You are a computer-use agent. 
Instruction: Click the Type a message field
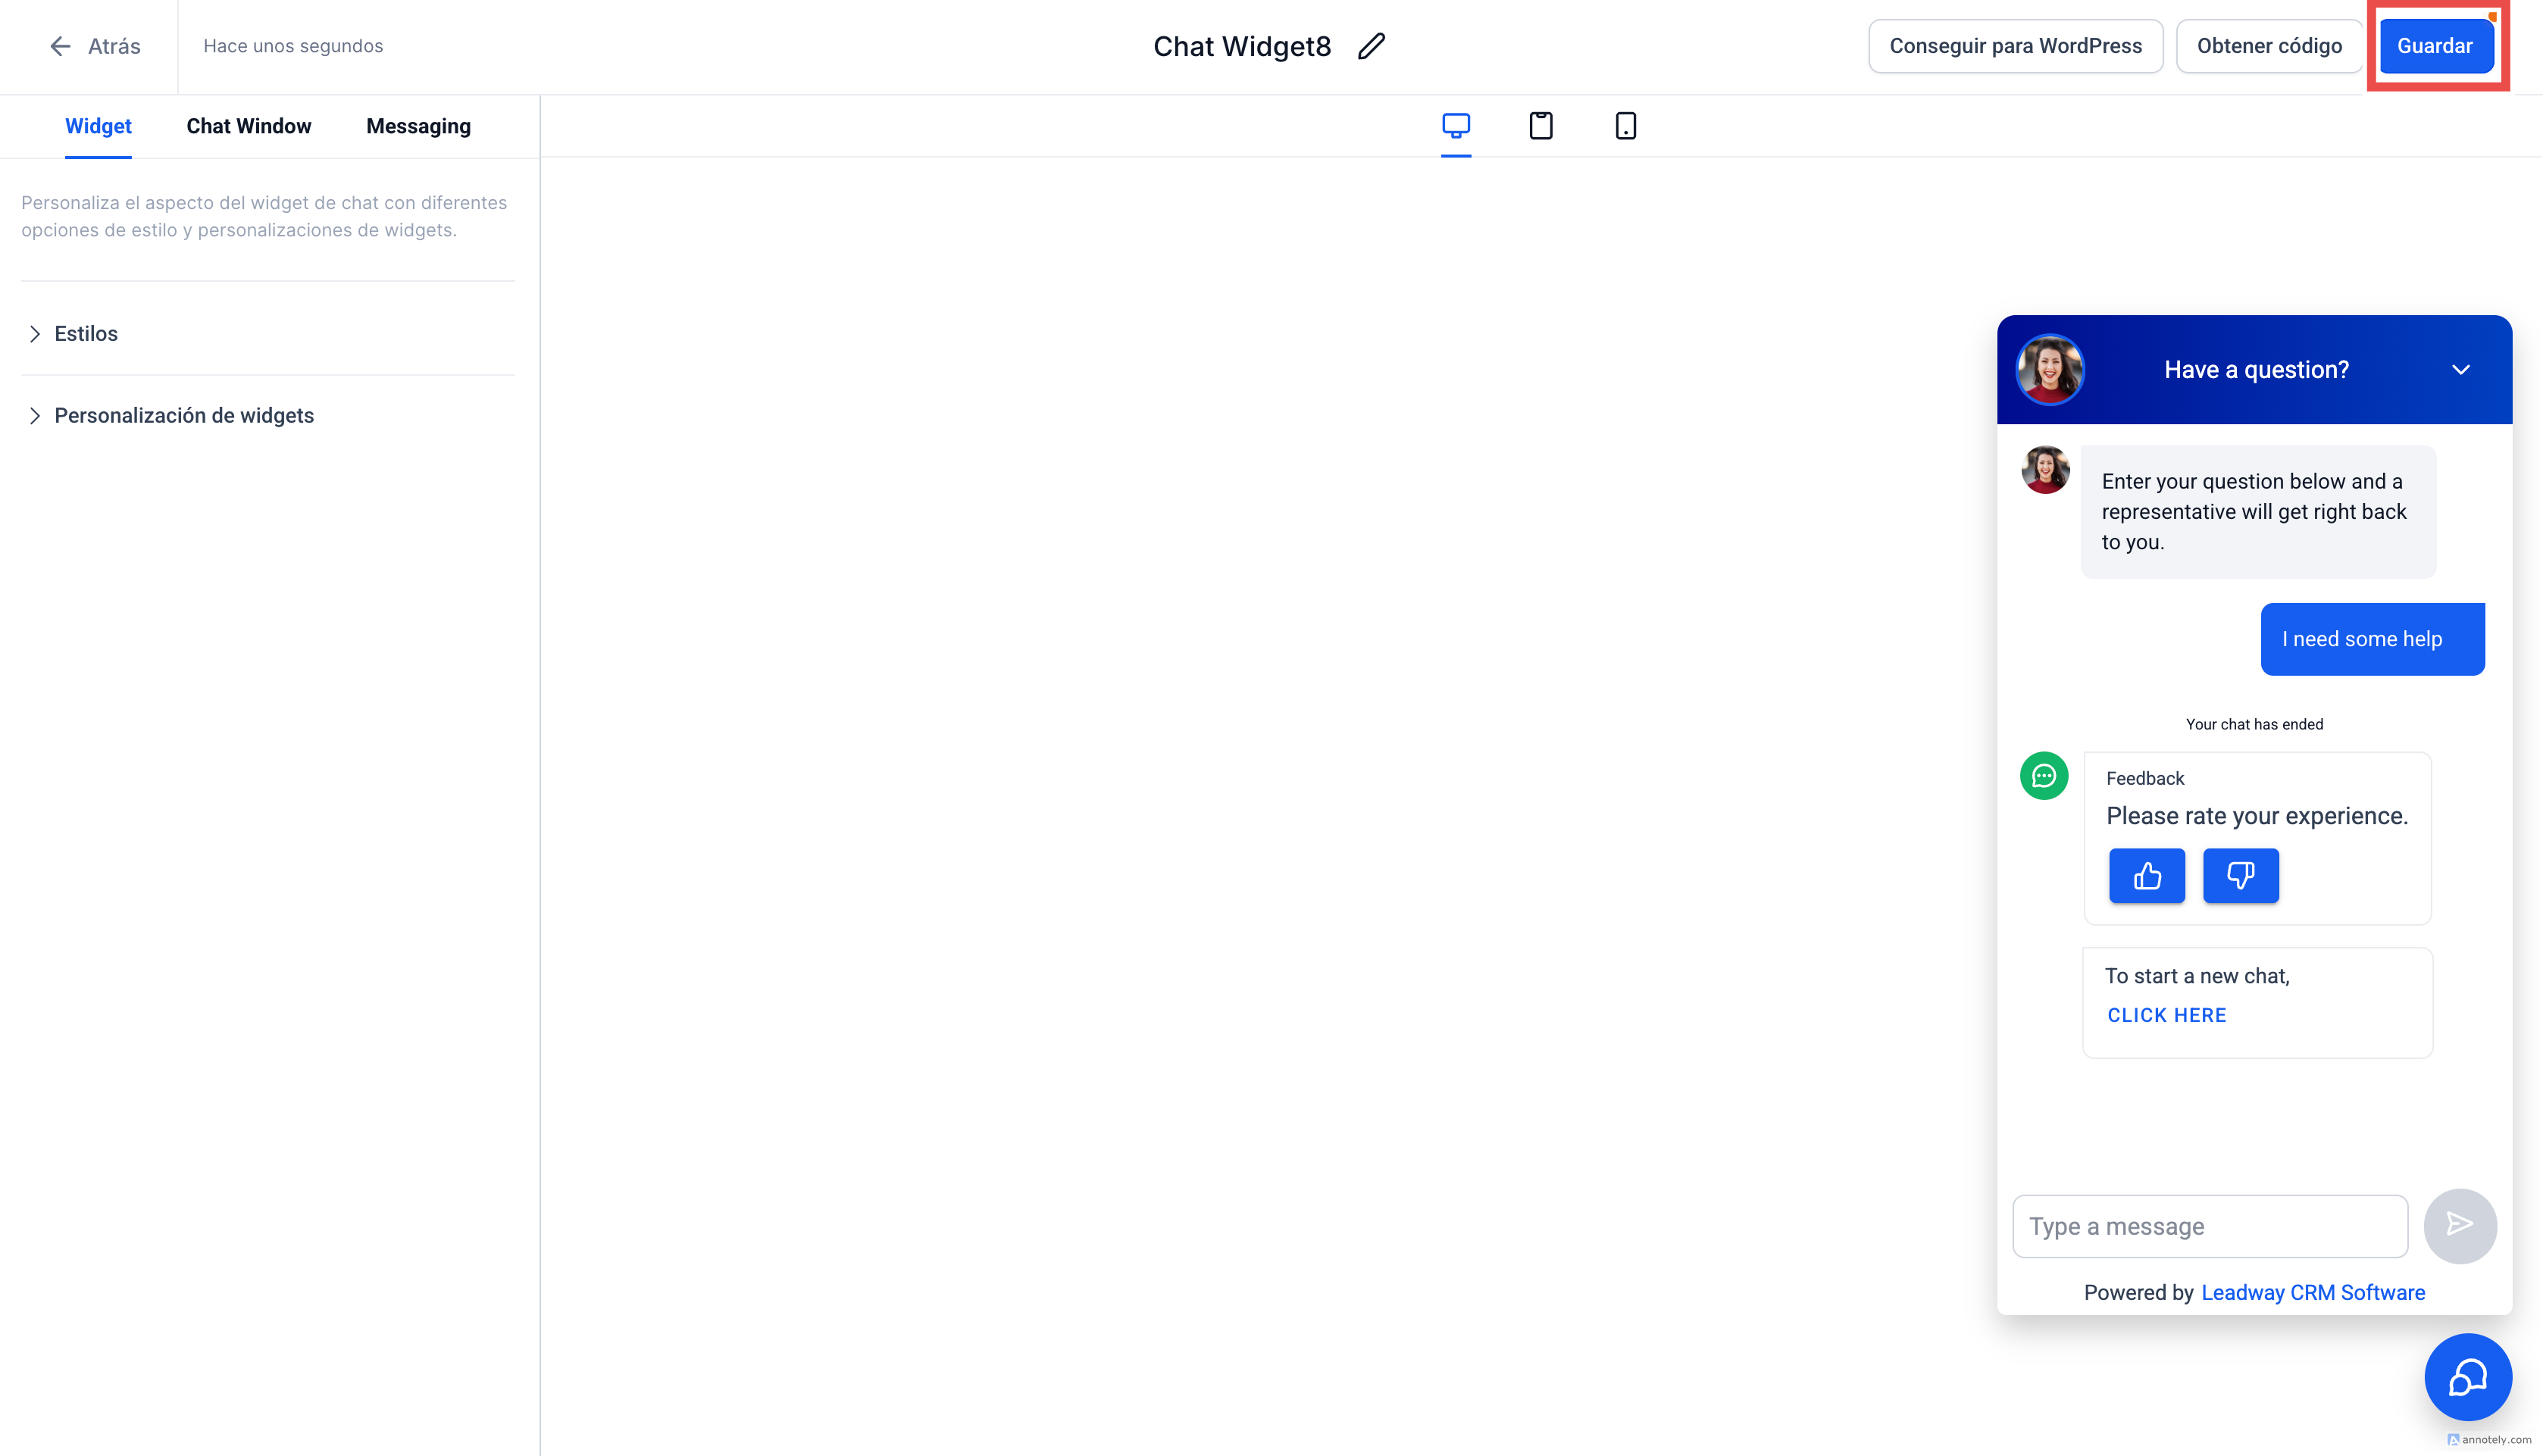tap(2209, 1226)
